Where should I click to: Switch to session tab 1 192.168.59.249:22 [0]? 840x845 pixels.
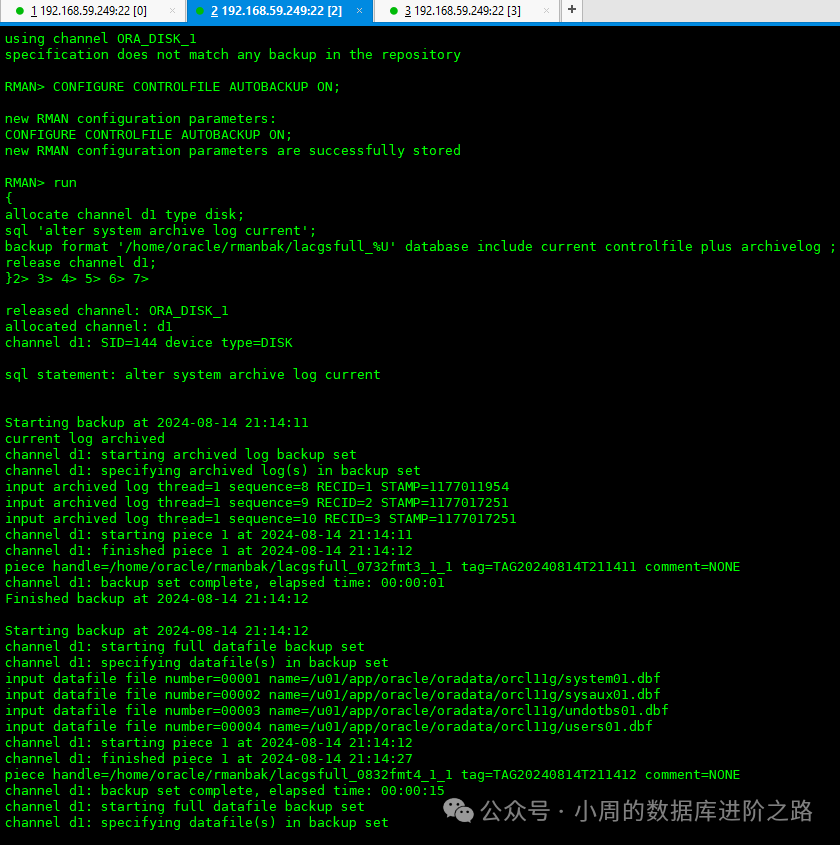89,11
